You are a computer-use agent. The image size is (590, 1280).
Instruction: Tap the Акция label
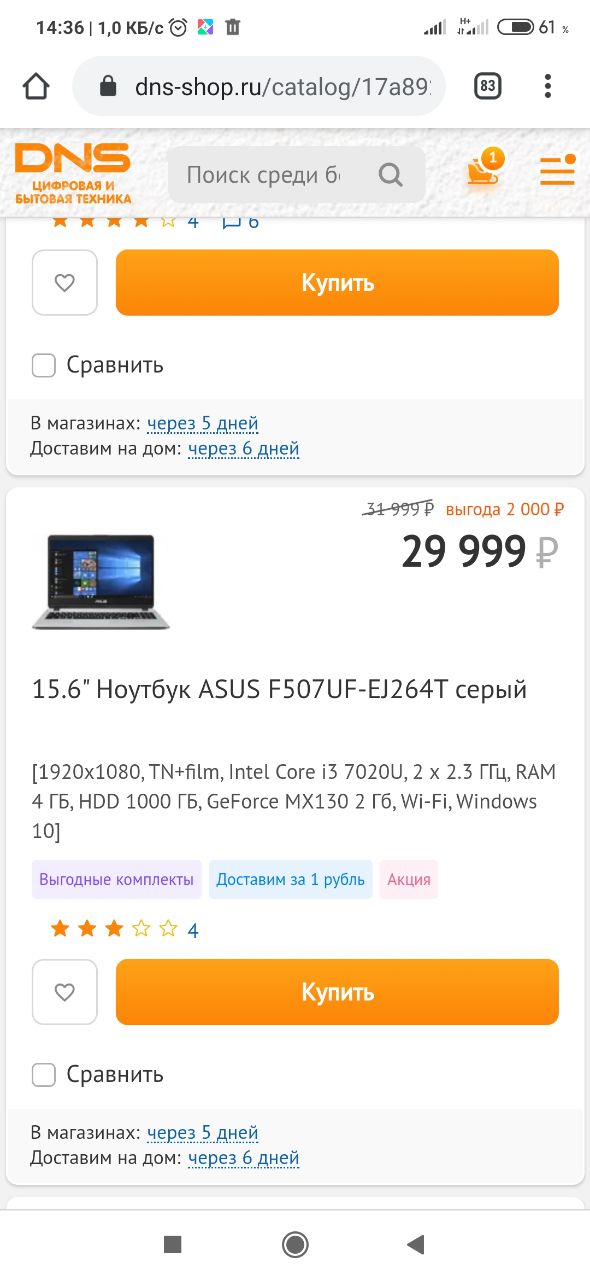coord(409,880)
